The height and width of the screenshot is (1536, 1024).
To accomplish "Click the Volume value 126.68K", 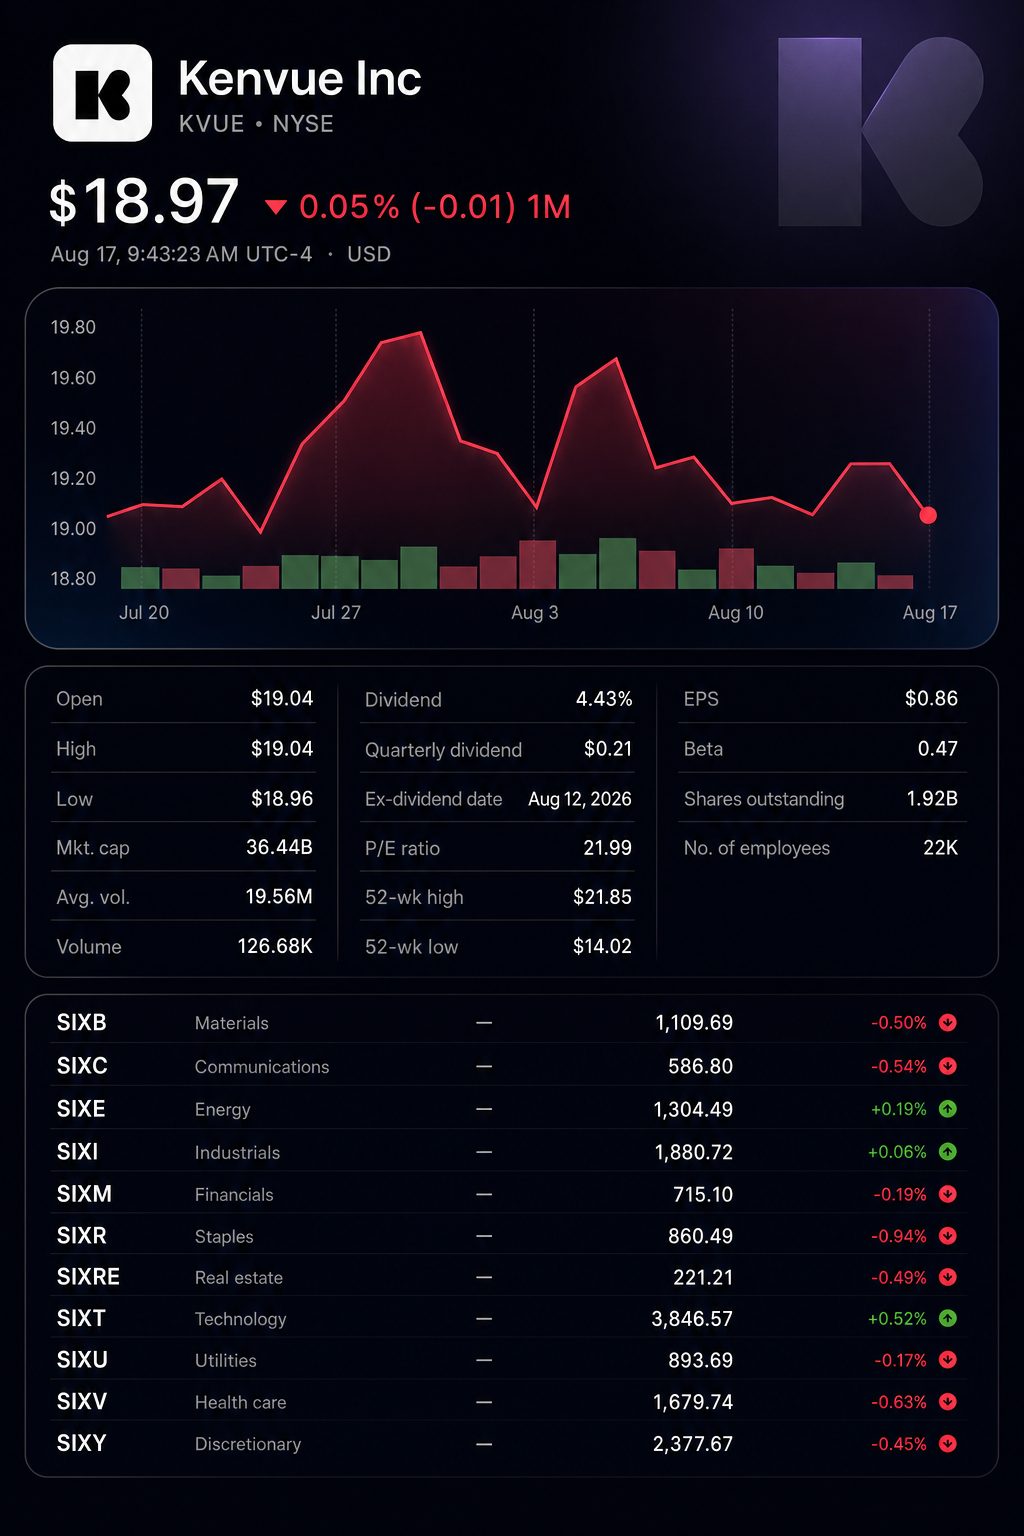I will [x=275, y=946].
